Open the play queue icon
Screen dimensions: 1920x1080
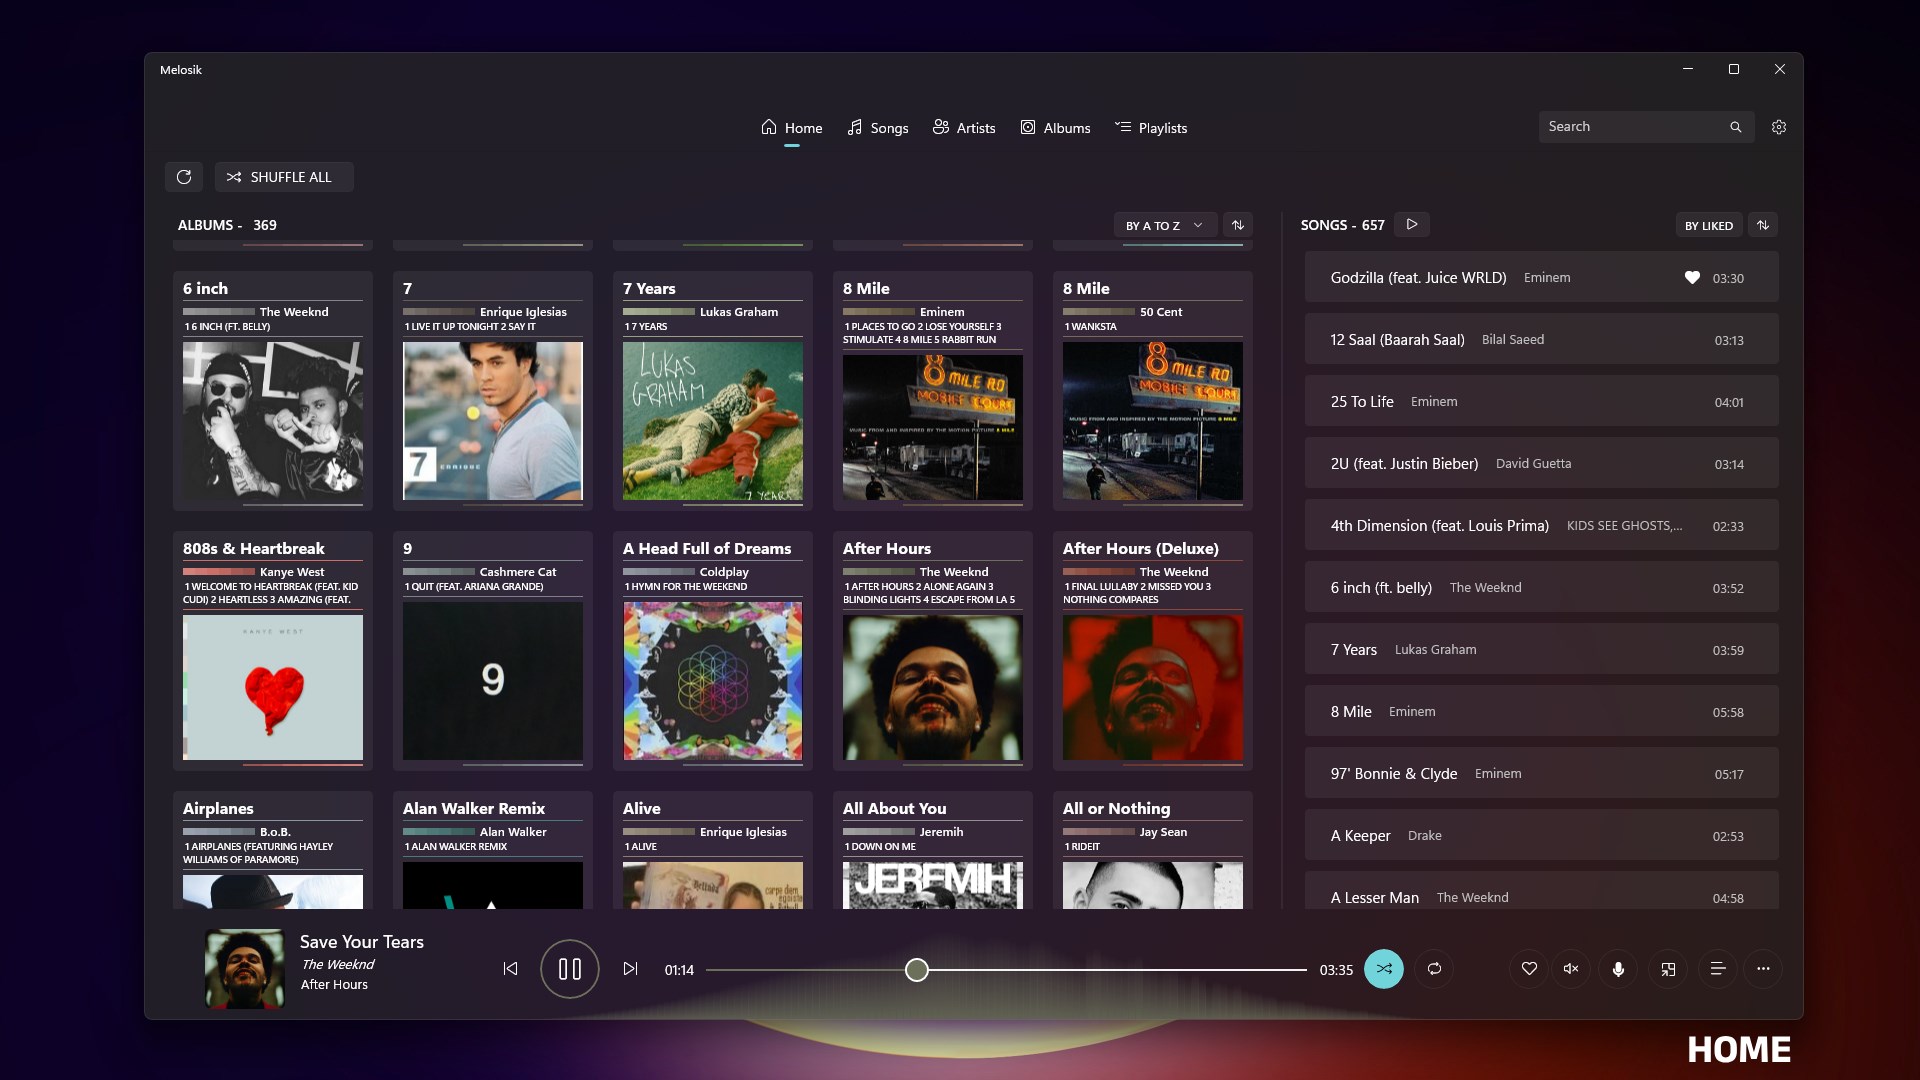tap(1718, 969)
